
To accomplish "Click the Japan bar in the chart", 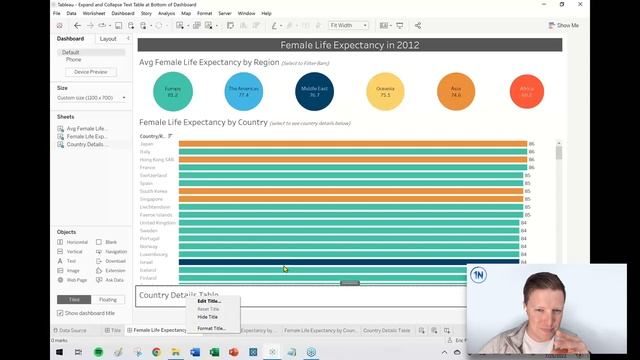I will click(353, 144).
